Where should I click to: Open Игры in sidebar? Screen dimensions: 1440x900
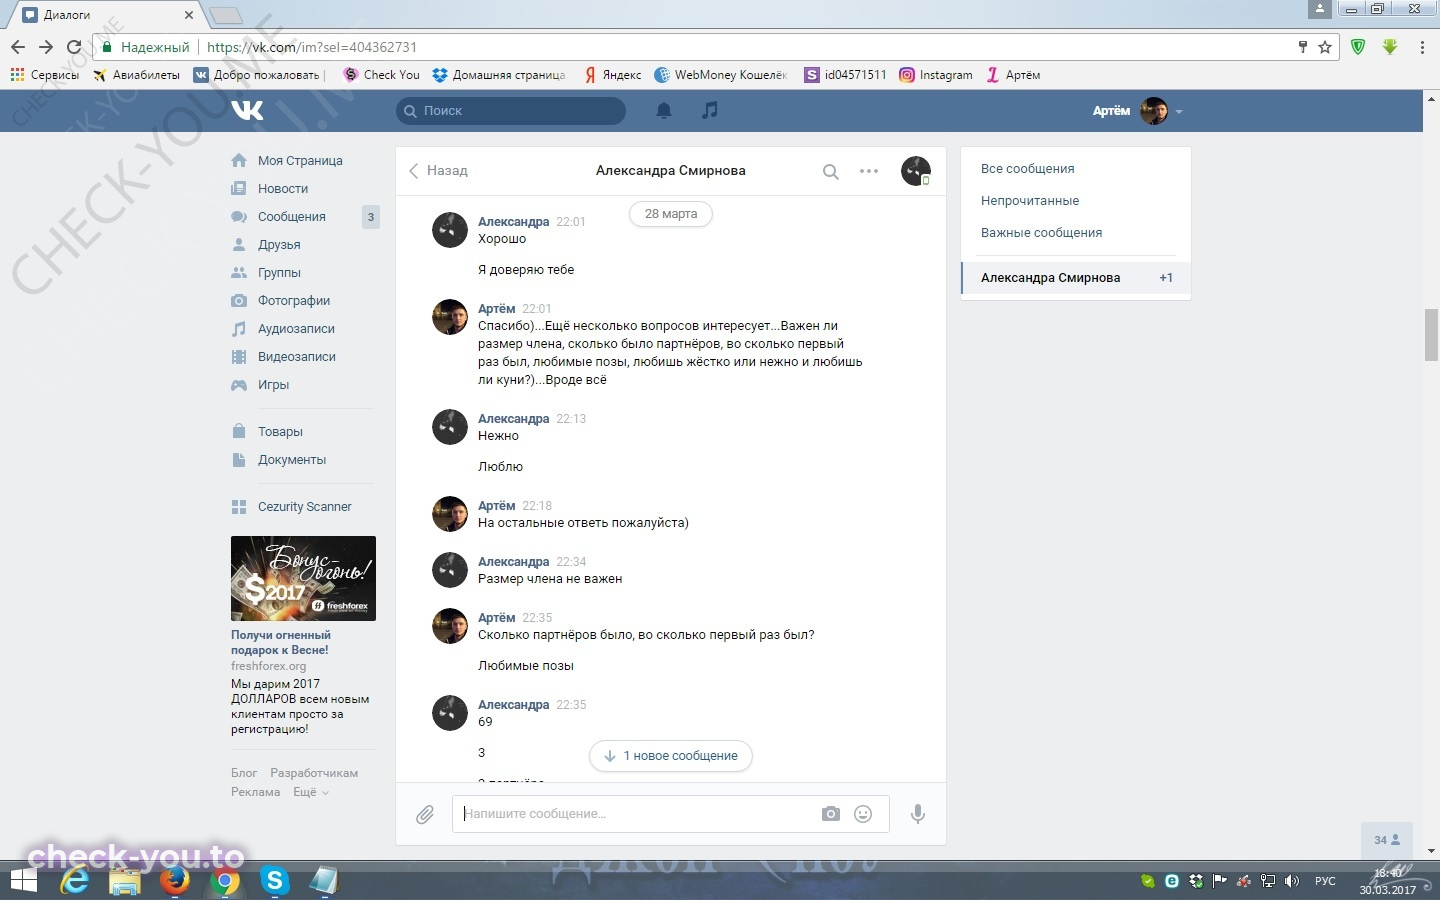pyautogui.click(x=273, y=385)
